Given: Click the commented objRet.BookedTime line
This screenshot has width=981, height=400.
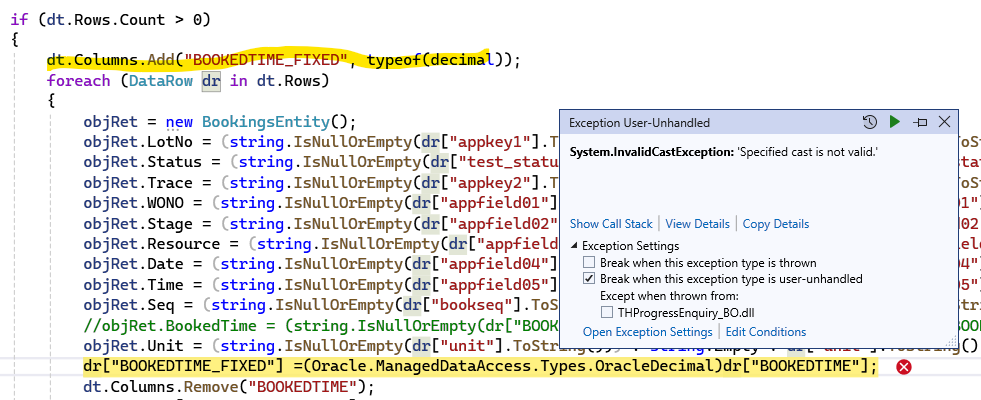Looking at the screenshot, I should 321,326.
